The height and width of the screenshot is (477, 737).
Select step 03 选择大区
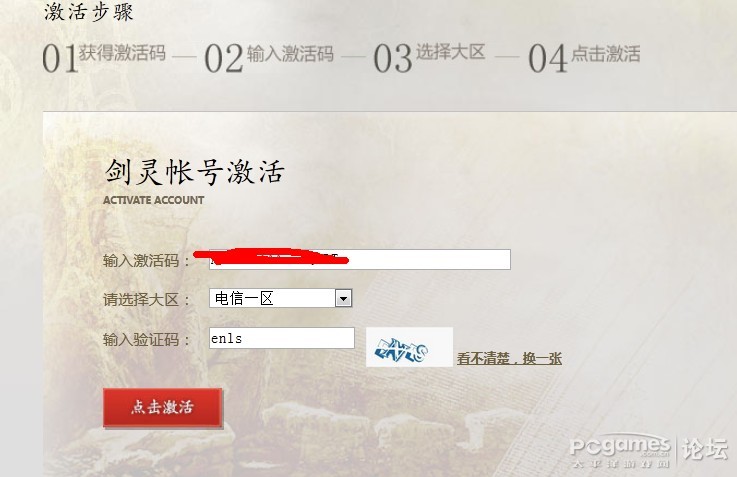429,58
